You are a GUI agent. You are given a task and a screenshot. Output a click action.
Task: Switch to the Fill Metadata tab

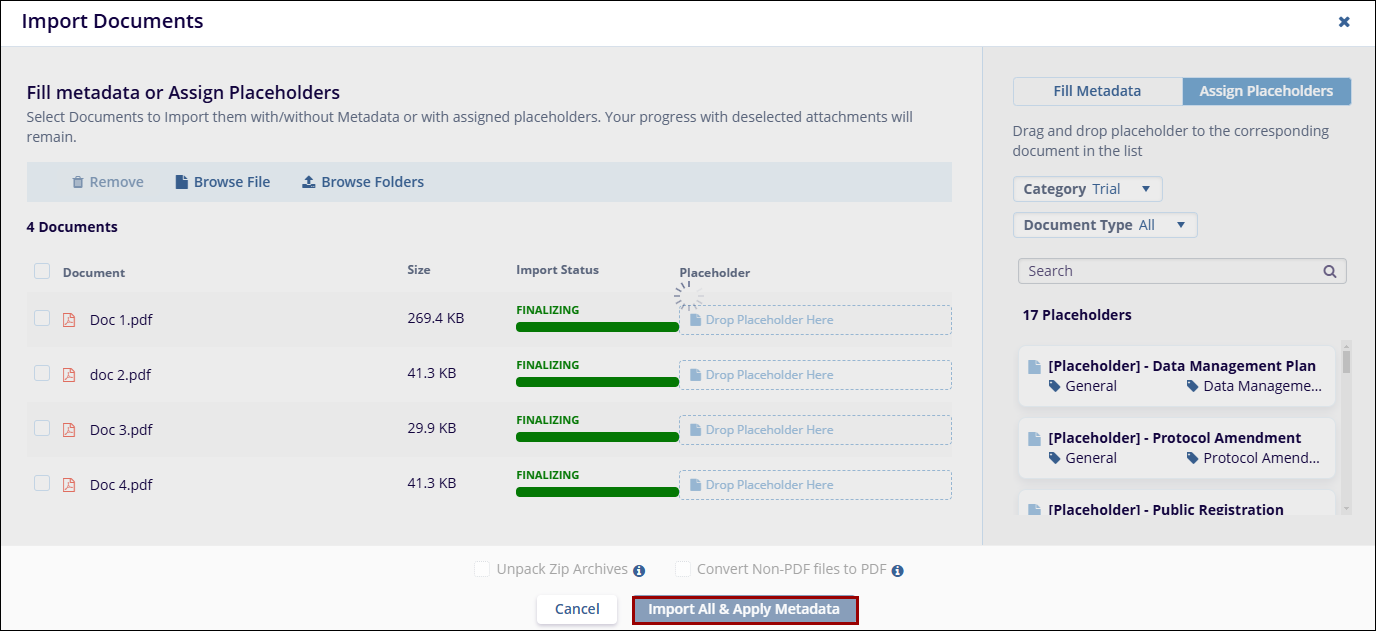pyautogui.click(x=1097, y=91)
